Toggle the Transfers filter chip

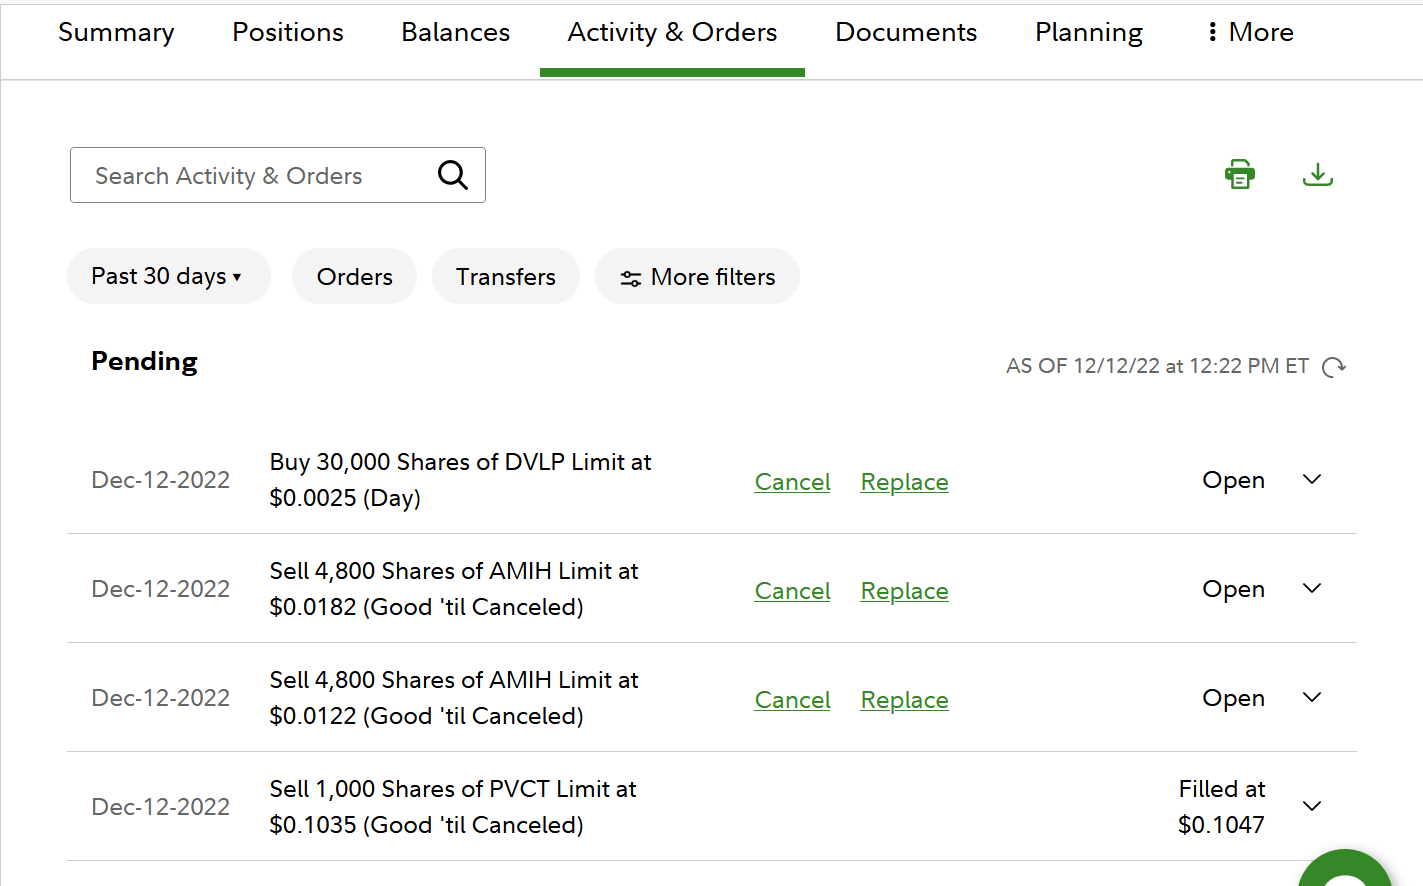tap(505, 277)
